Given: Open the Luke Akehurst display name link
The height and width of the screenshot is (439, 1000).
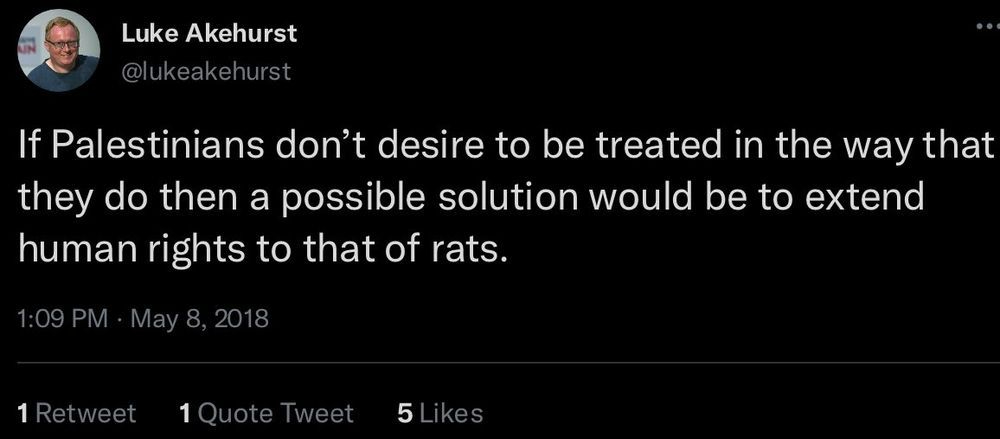Looking at the screenshot, I should (x=208, y=33).
